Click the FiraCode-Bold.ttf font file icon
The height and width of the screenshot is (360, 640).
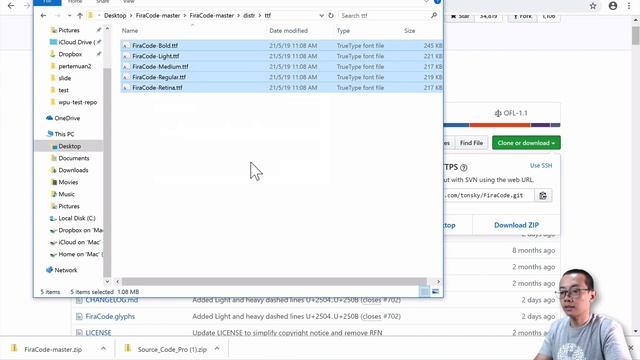(126, 46)
